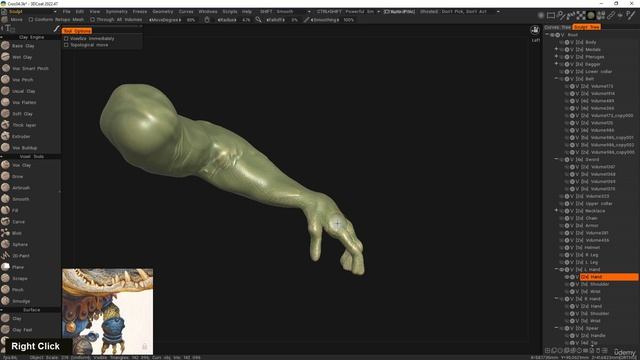Toggle Conform Retopo Mesh checkbox
This screenshot has height=360, width=640.
(x=31, y=20)
